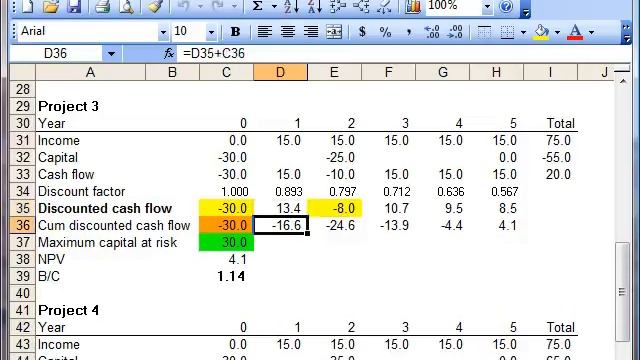Viewport: 640px width, 360px height.
Task: Select orange cell -30.0 in row 36
Action: [x=226, y=225]
